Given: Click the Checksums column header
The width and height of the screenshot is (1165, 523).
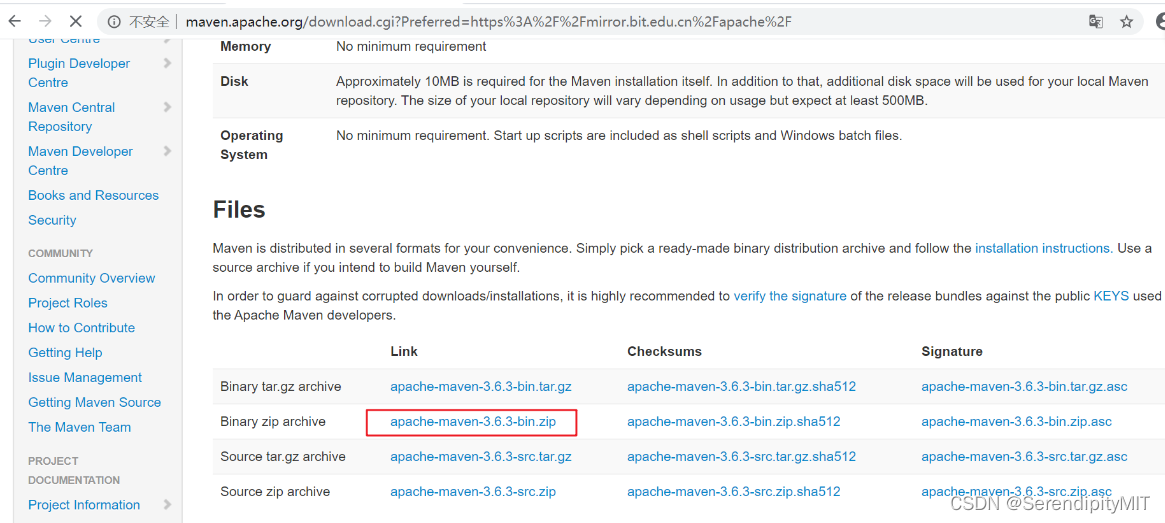Looking at the screenshot, I should (x=664, y=351).
